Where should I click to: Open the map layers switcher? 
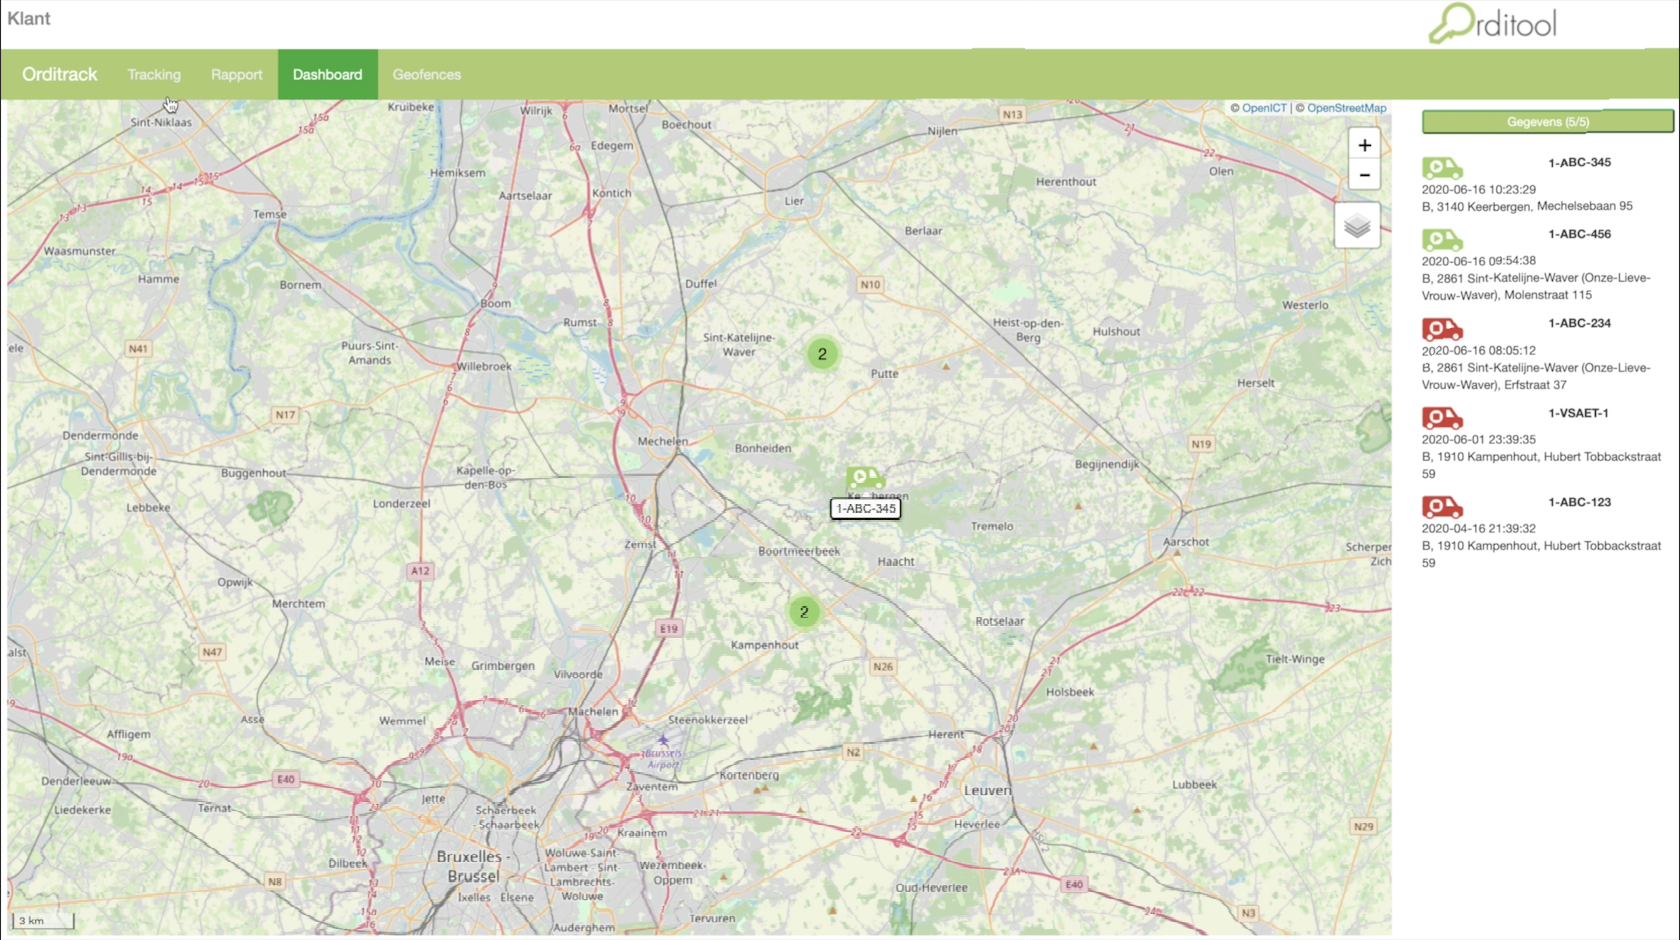pos(1357,226)
